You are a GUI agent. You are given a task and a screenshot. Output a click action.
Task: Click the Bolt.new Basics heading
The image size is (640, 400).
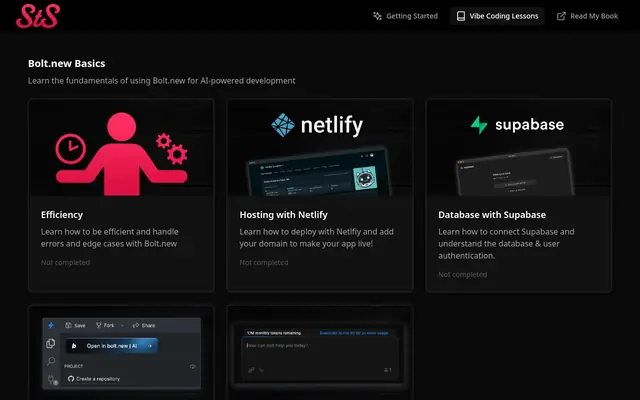pos(67,63)
